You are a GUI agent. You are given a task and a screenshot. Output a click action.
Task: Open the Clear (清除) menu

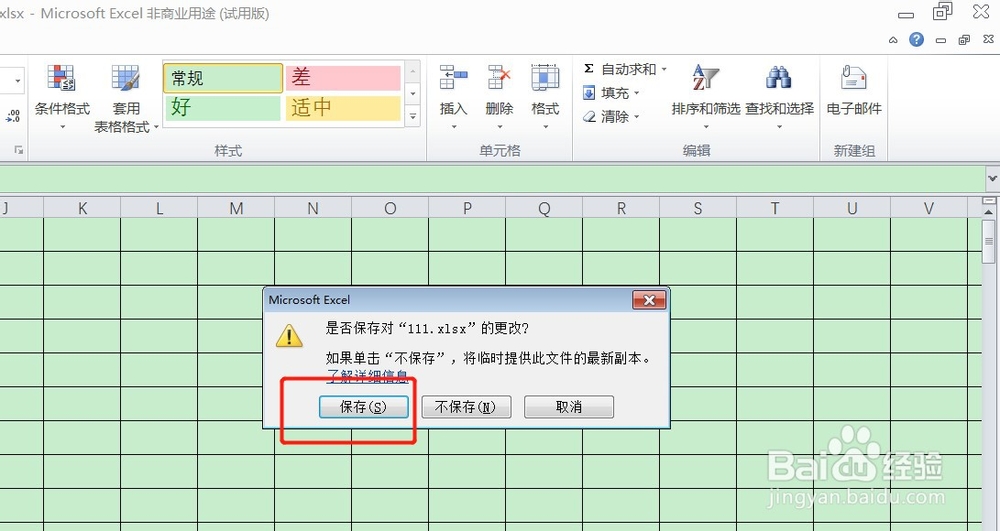[x=611, y=117]
